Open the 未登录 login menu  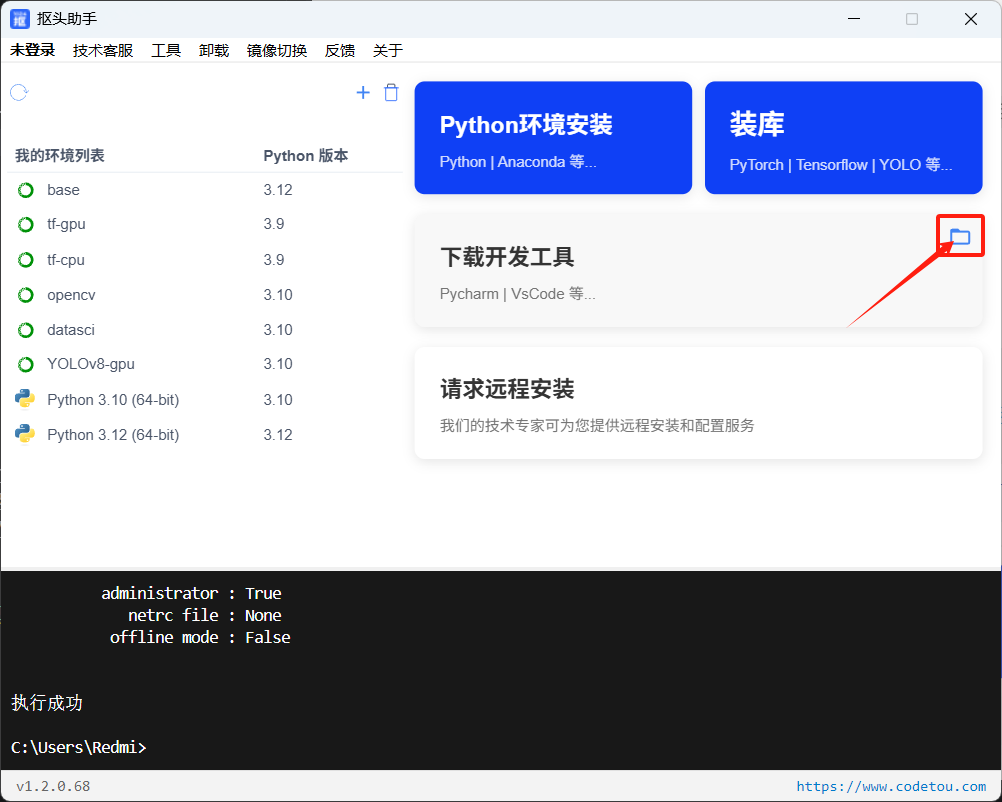pos(32,50)
